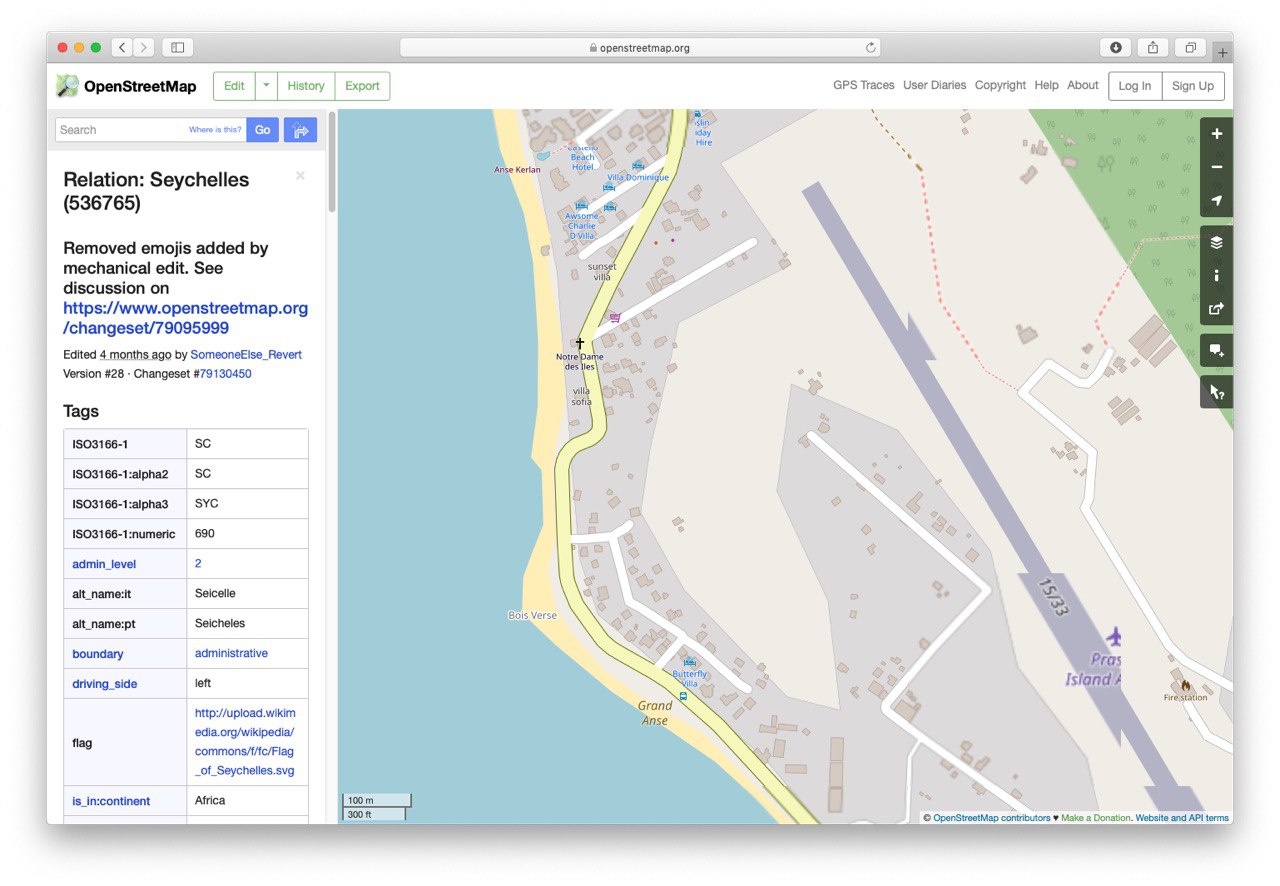Click the Log In button
Image resolution: width=1280 pixels, height=886 pixels.
click(1135, 86)
